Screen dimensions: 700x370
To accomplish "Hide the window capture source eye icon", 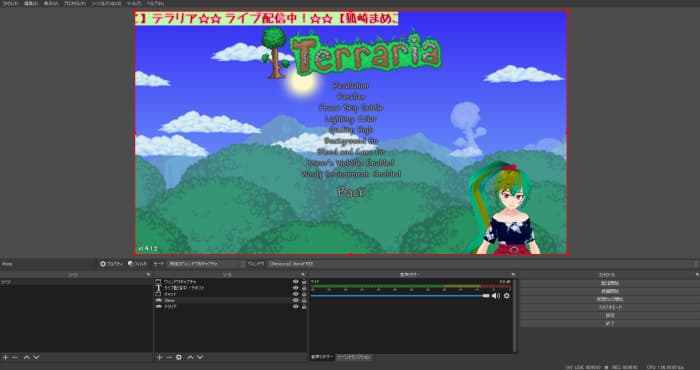I will 295,282.
